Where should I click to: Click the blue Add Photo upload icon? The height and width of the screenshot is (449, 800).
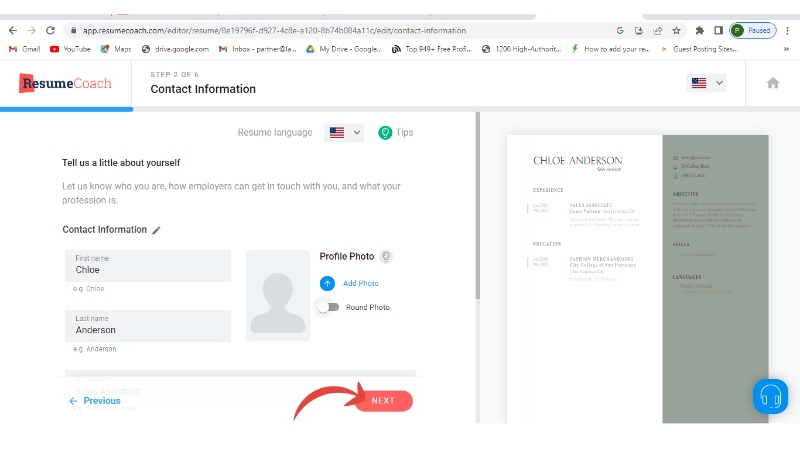tap(327, 283)
